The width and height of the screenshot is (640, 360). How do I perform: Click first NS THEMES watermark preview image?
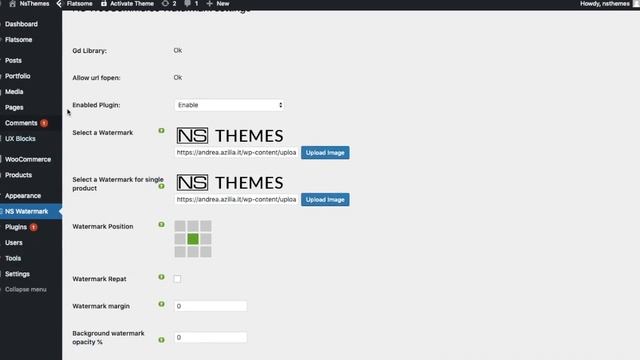(x=230, y=136)
